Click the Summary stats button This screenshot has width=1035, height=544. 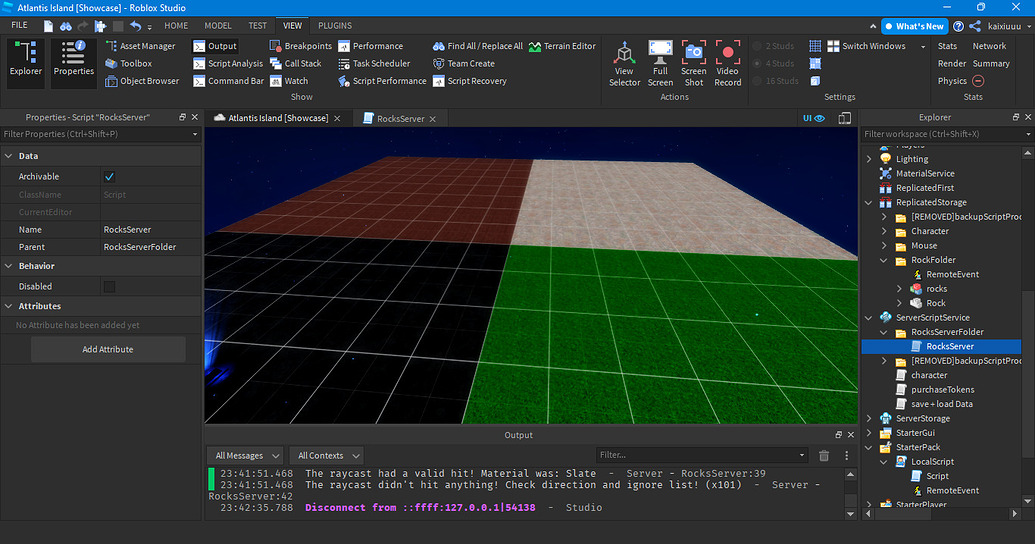991,63
